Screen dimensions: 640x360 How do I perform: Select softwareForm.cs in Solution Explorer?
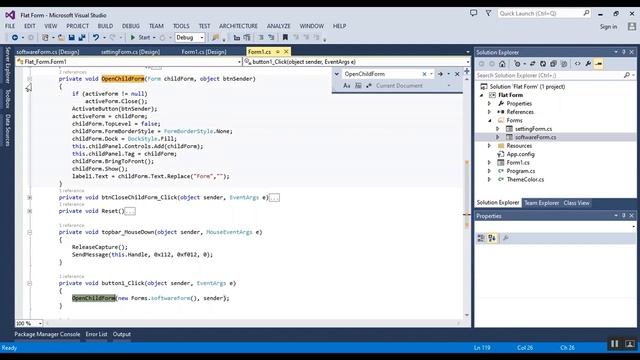(535, 137)
